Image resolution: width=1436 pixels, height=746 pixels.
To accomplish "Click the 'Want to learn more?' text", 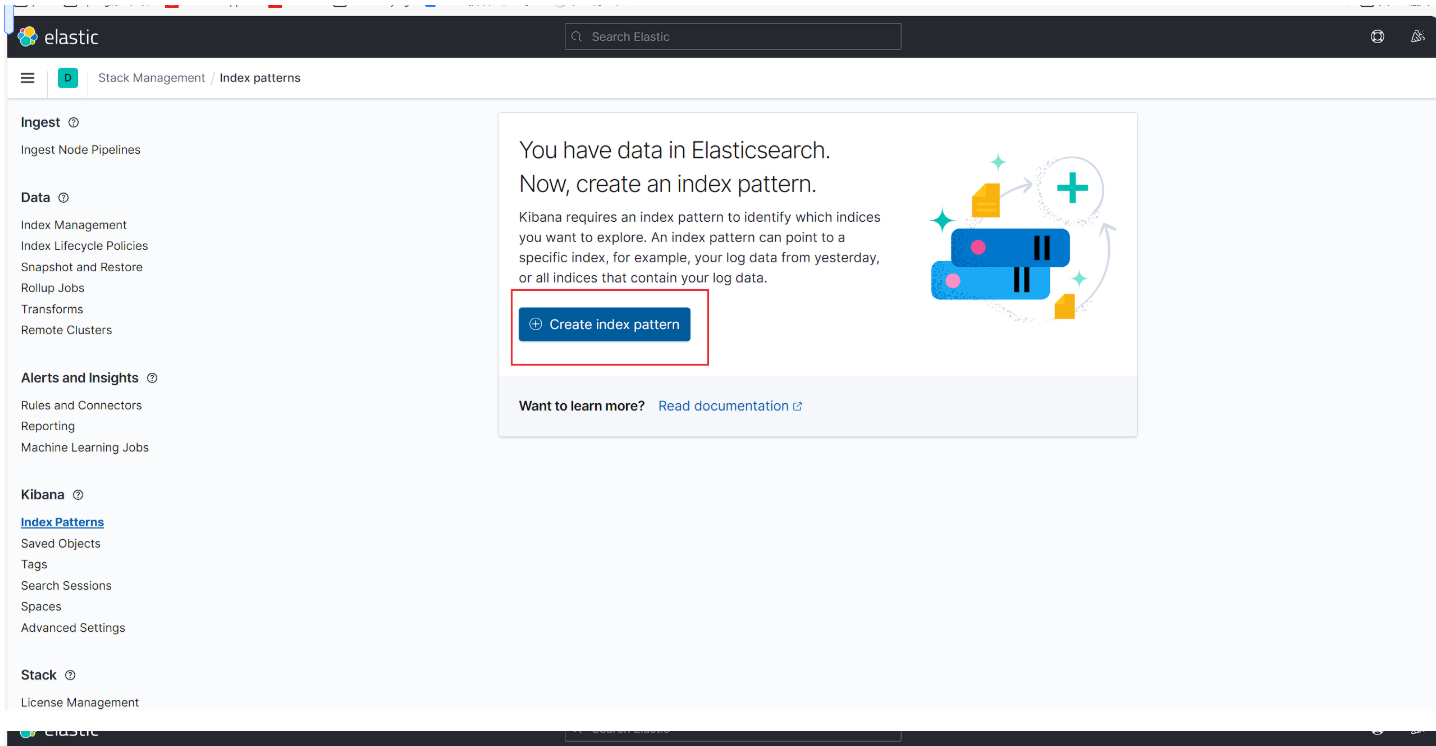I will pos(582,406).
